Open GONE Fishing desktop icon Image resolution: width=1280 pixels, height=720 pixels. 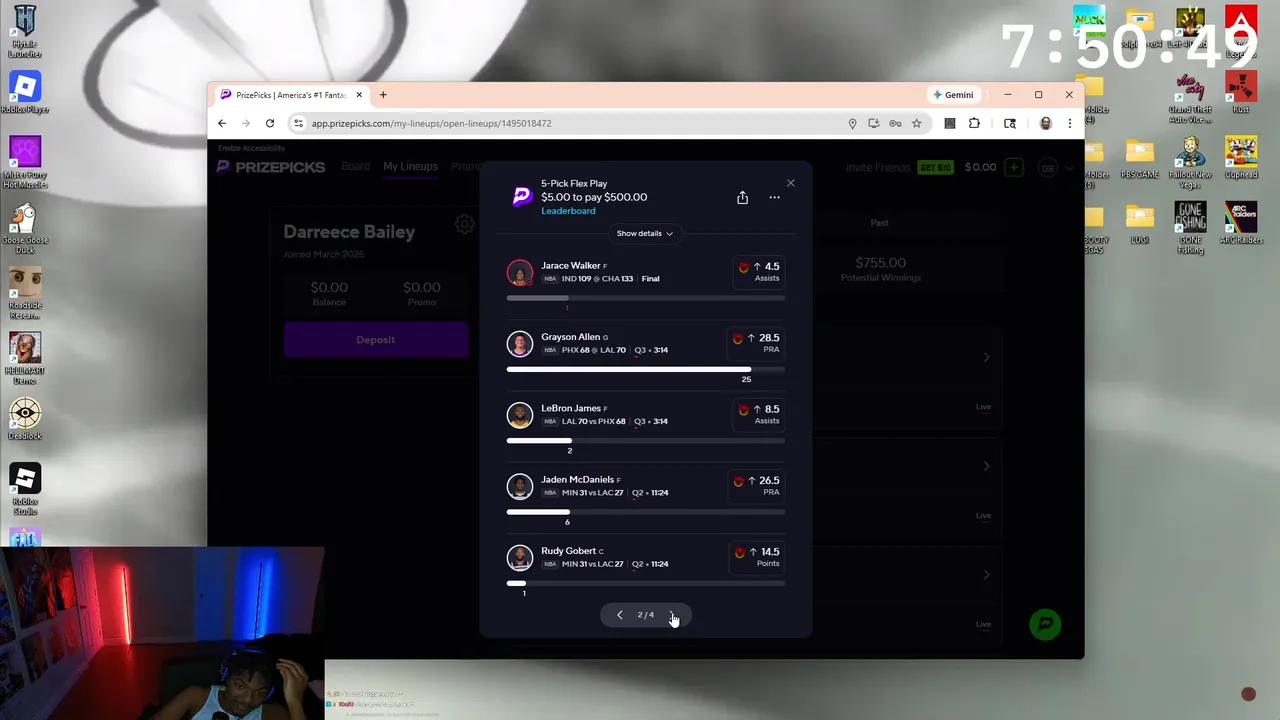tap(1190, 228)
